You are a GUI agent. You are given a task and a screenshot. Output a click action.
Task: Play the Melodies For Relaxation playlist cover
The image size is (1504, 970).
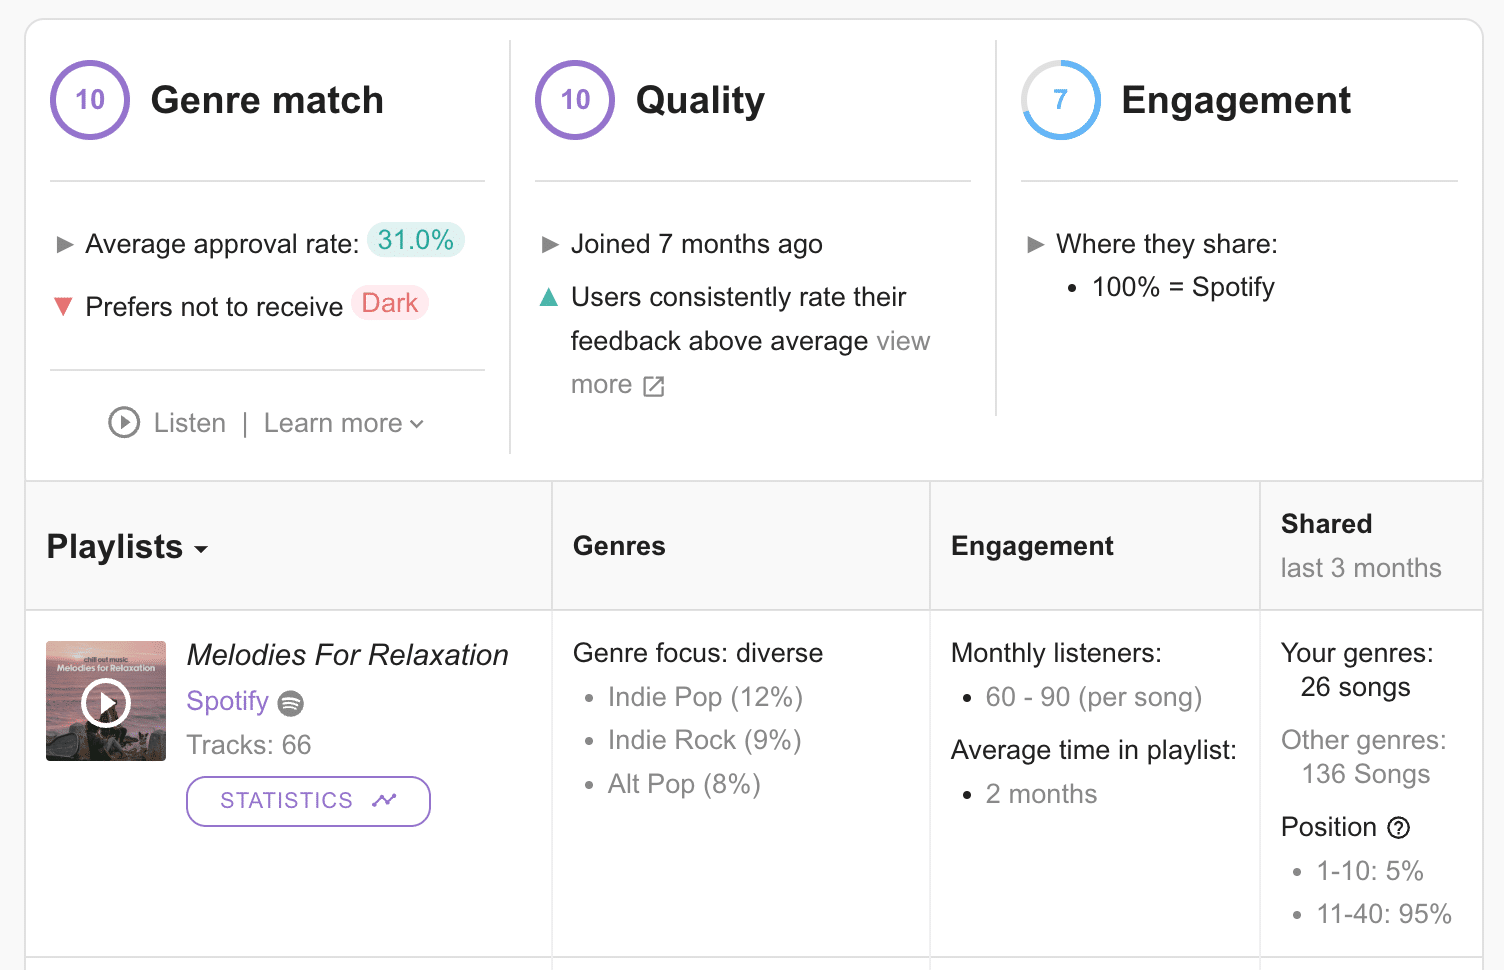pos(106,702)
